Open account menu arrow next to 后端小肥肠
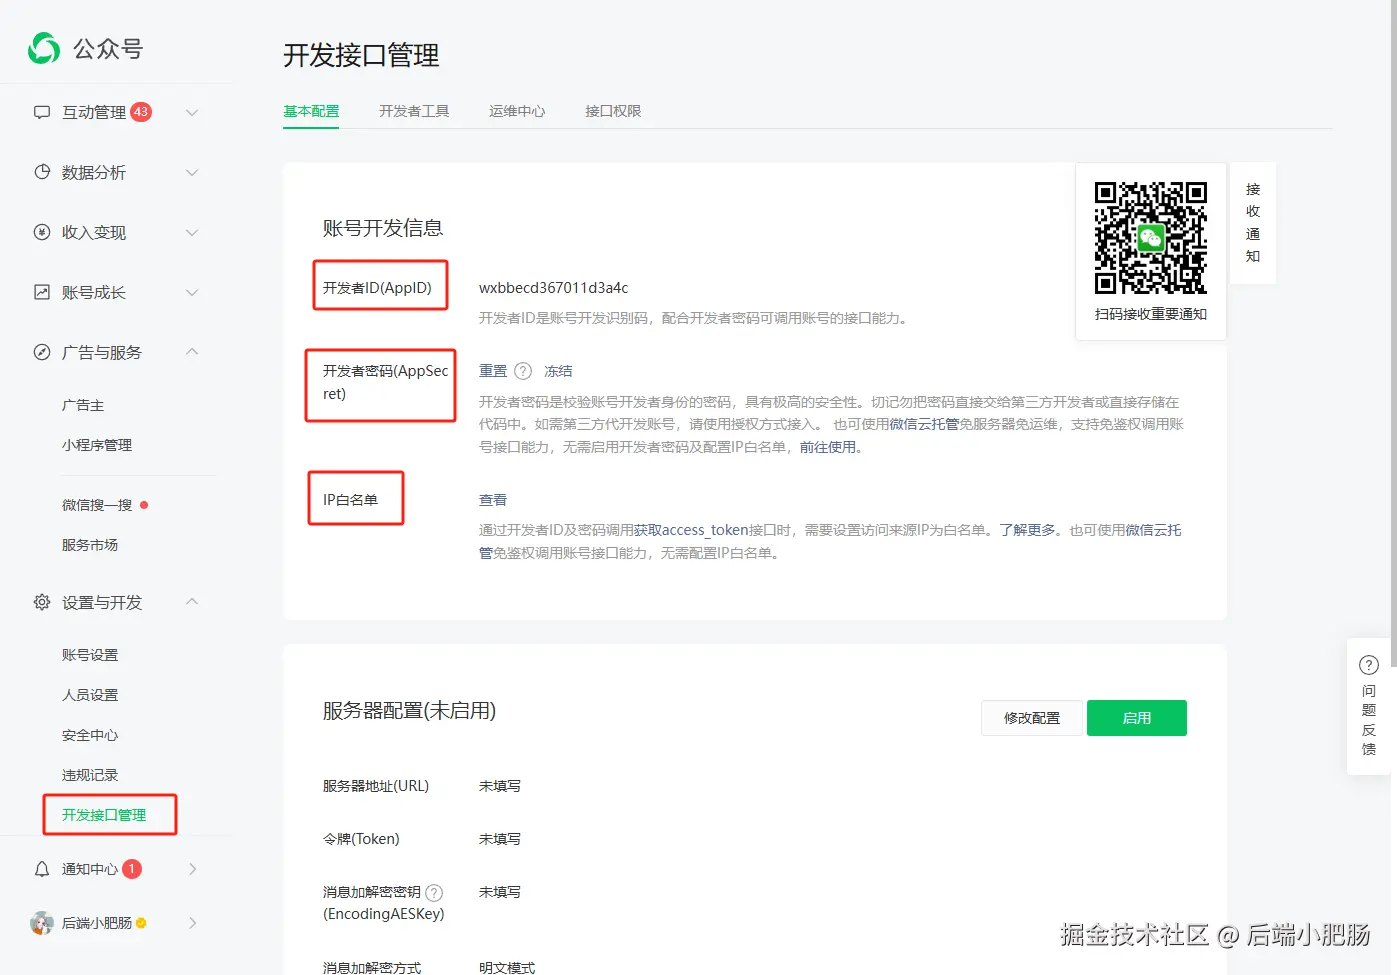Viewport: 1397px width, 975px height. [x=193, y=923]
